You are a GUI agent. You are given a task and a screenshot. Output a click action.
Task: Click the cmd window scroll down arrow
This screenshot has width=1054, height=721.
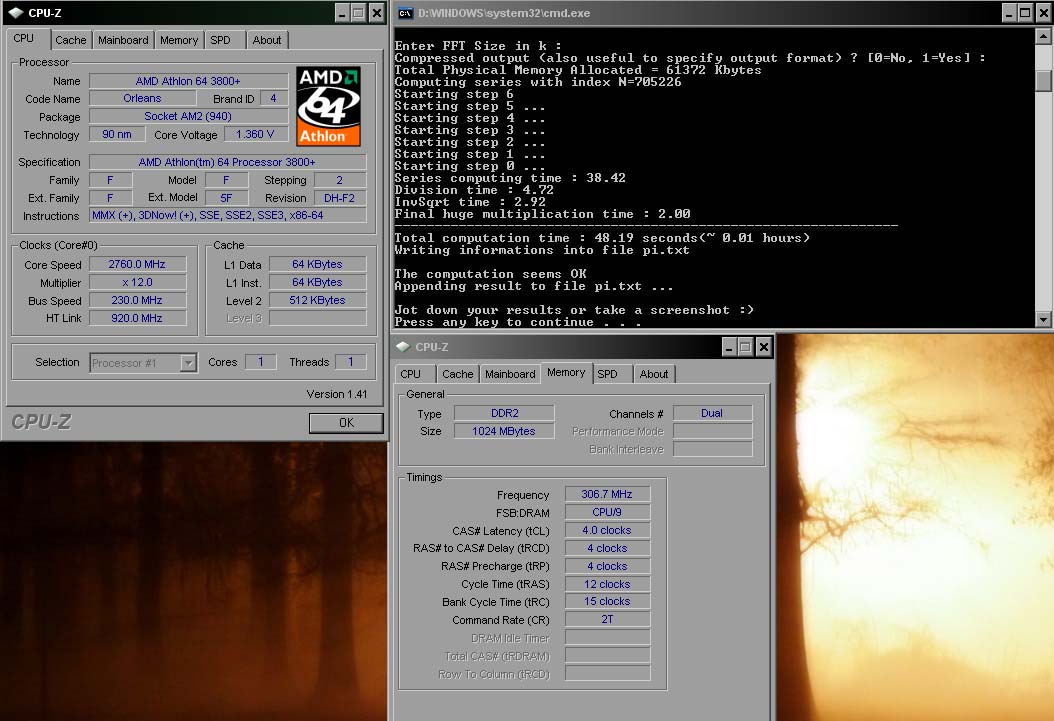coord(1043,320)
